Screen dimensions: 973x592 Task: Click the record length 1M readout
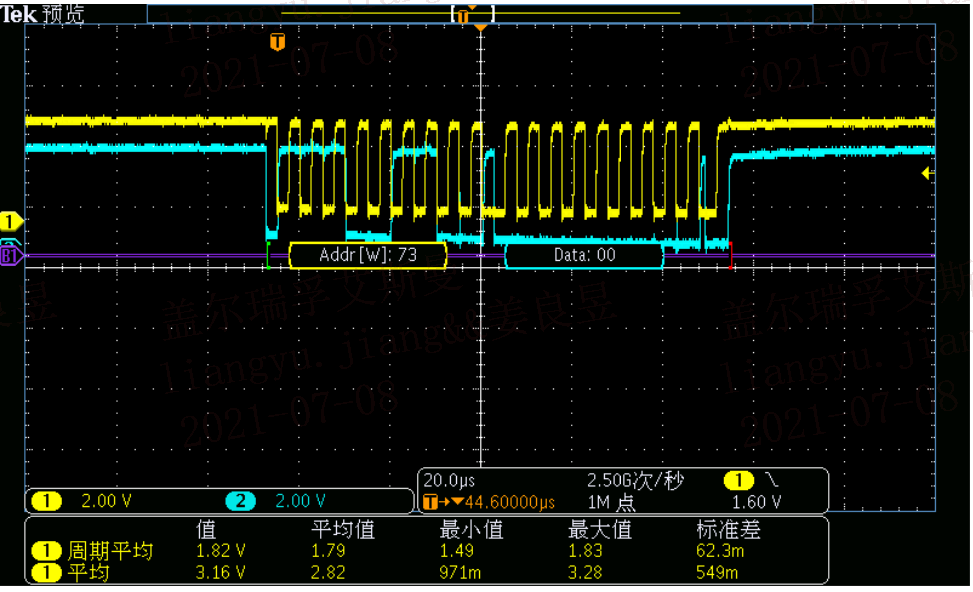[x=611, y=502]
